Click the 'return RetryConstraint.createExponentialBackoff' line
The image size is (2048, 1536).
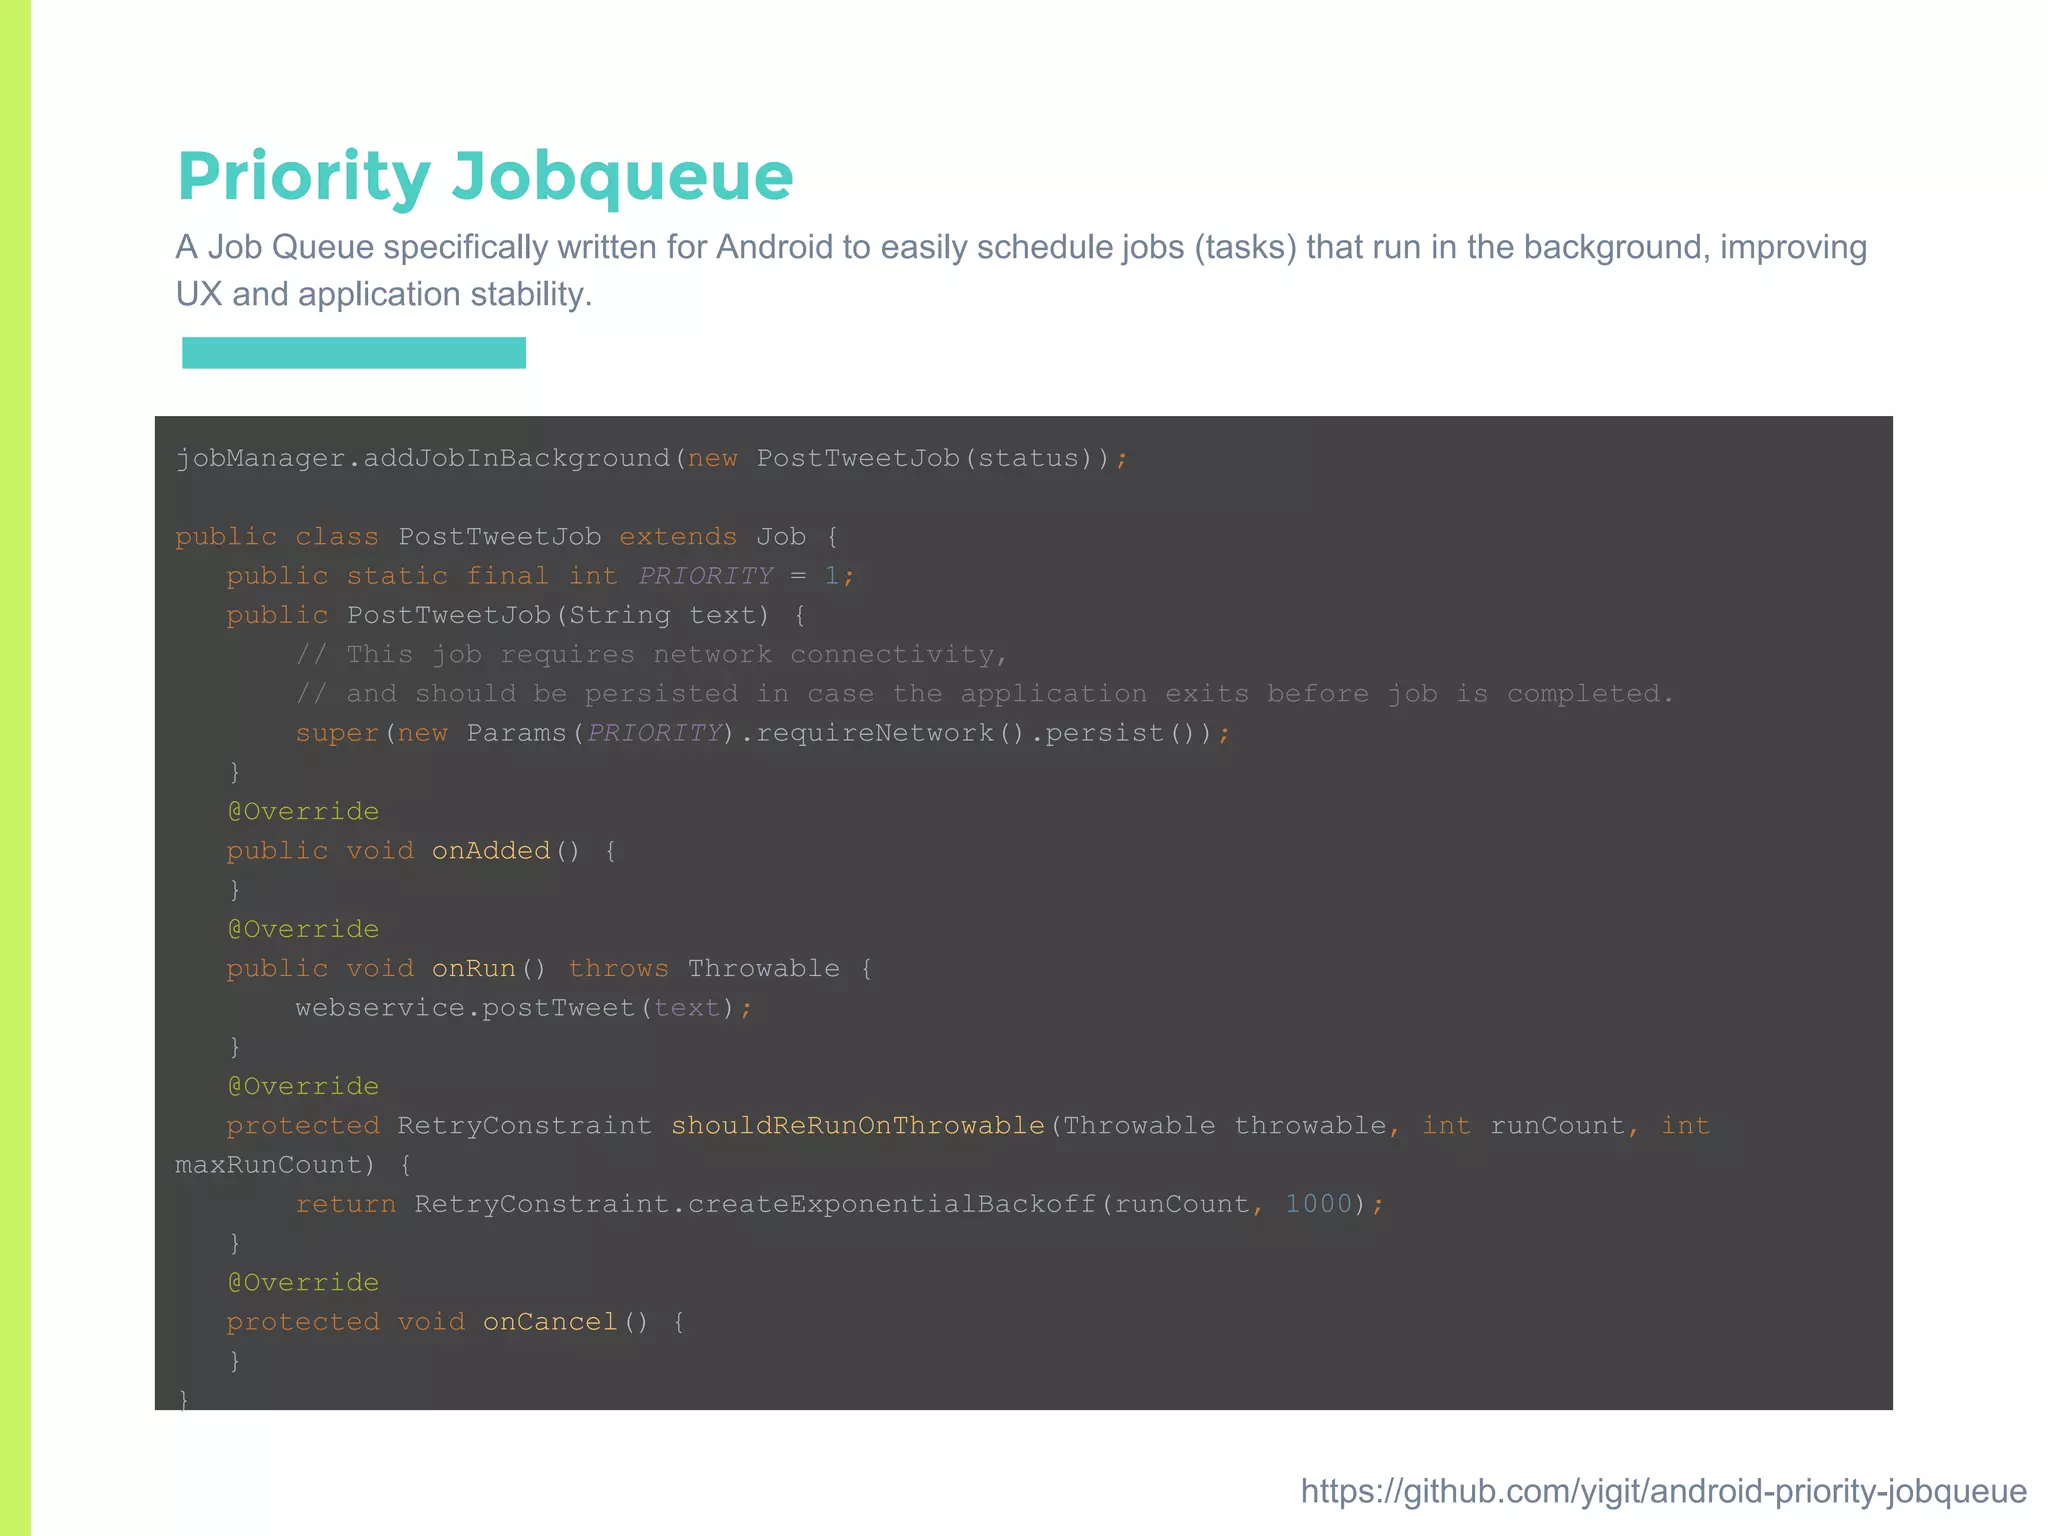pyautogui.click(x=839, y=1204)
